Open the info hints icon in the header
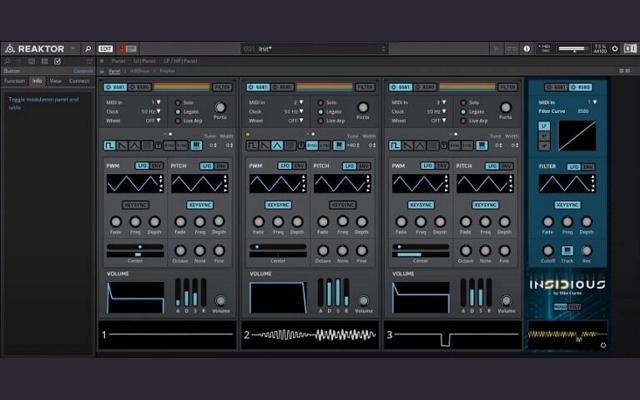This screenshot has height=400, width=640. [527, 49]
